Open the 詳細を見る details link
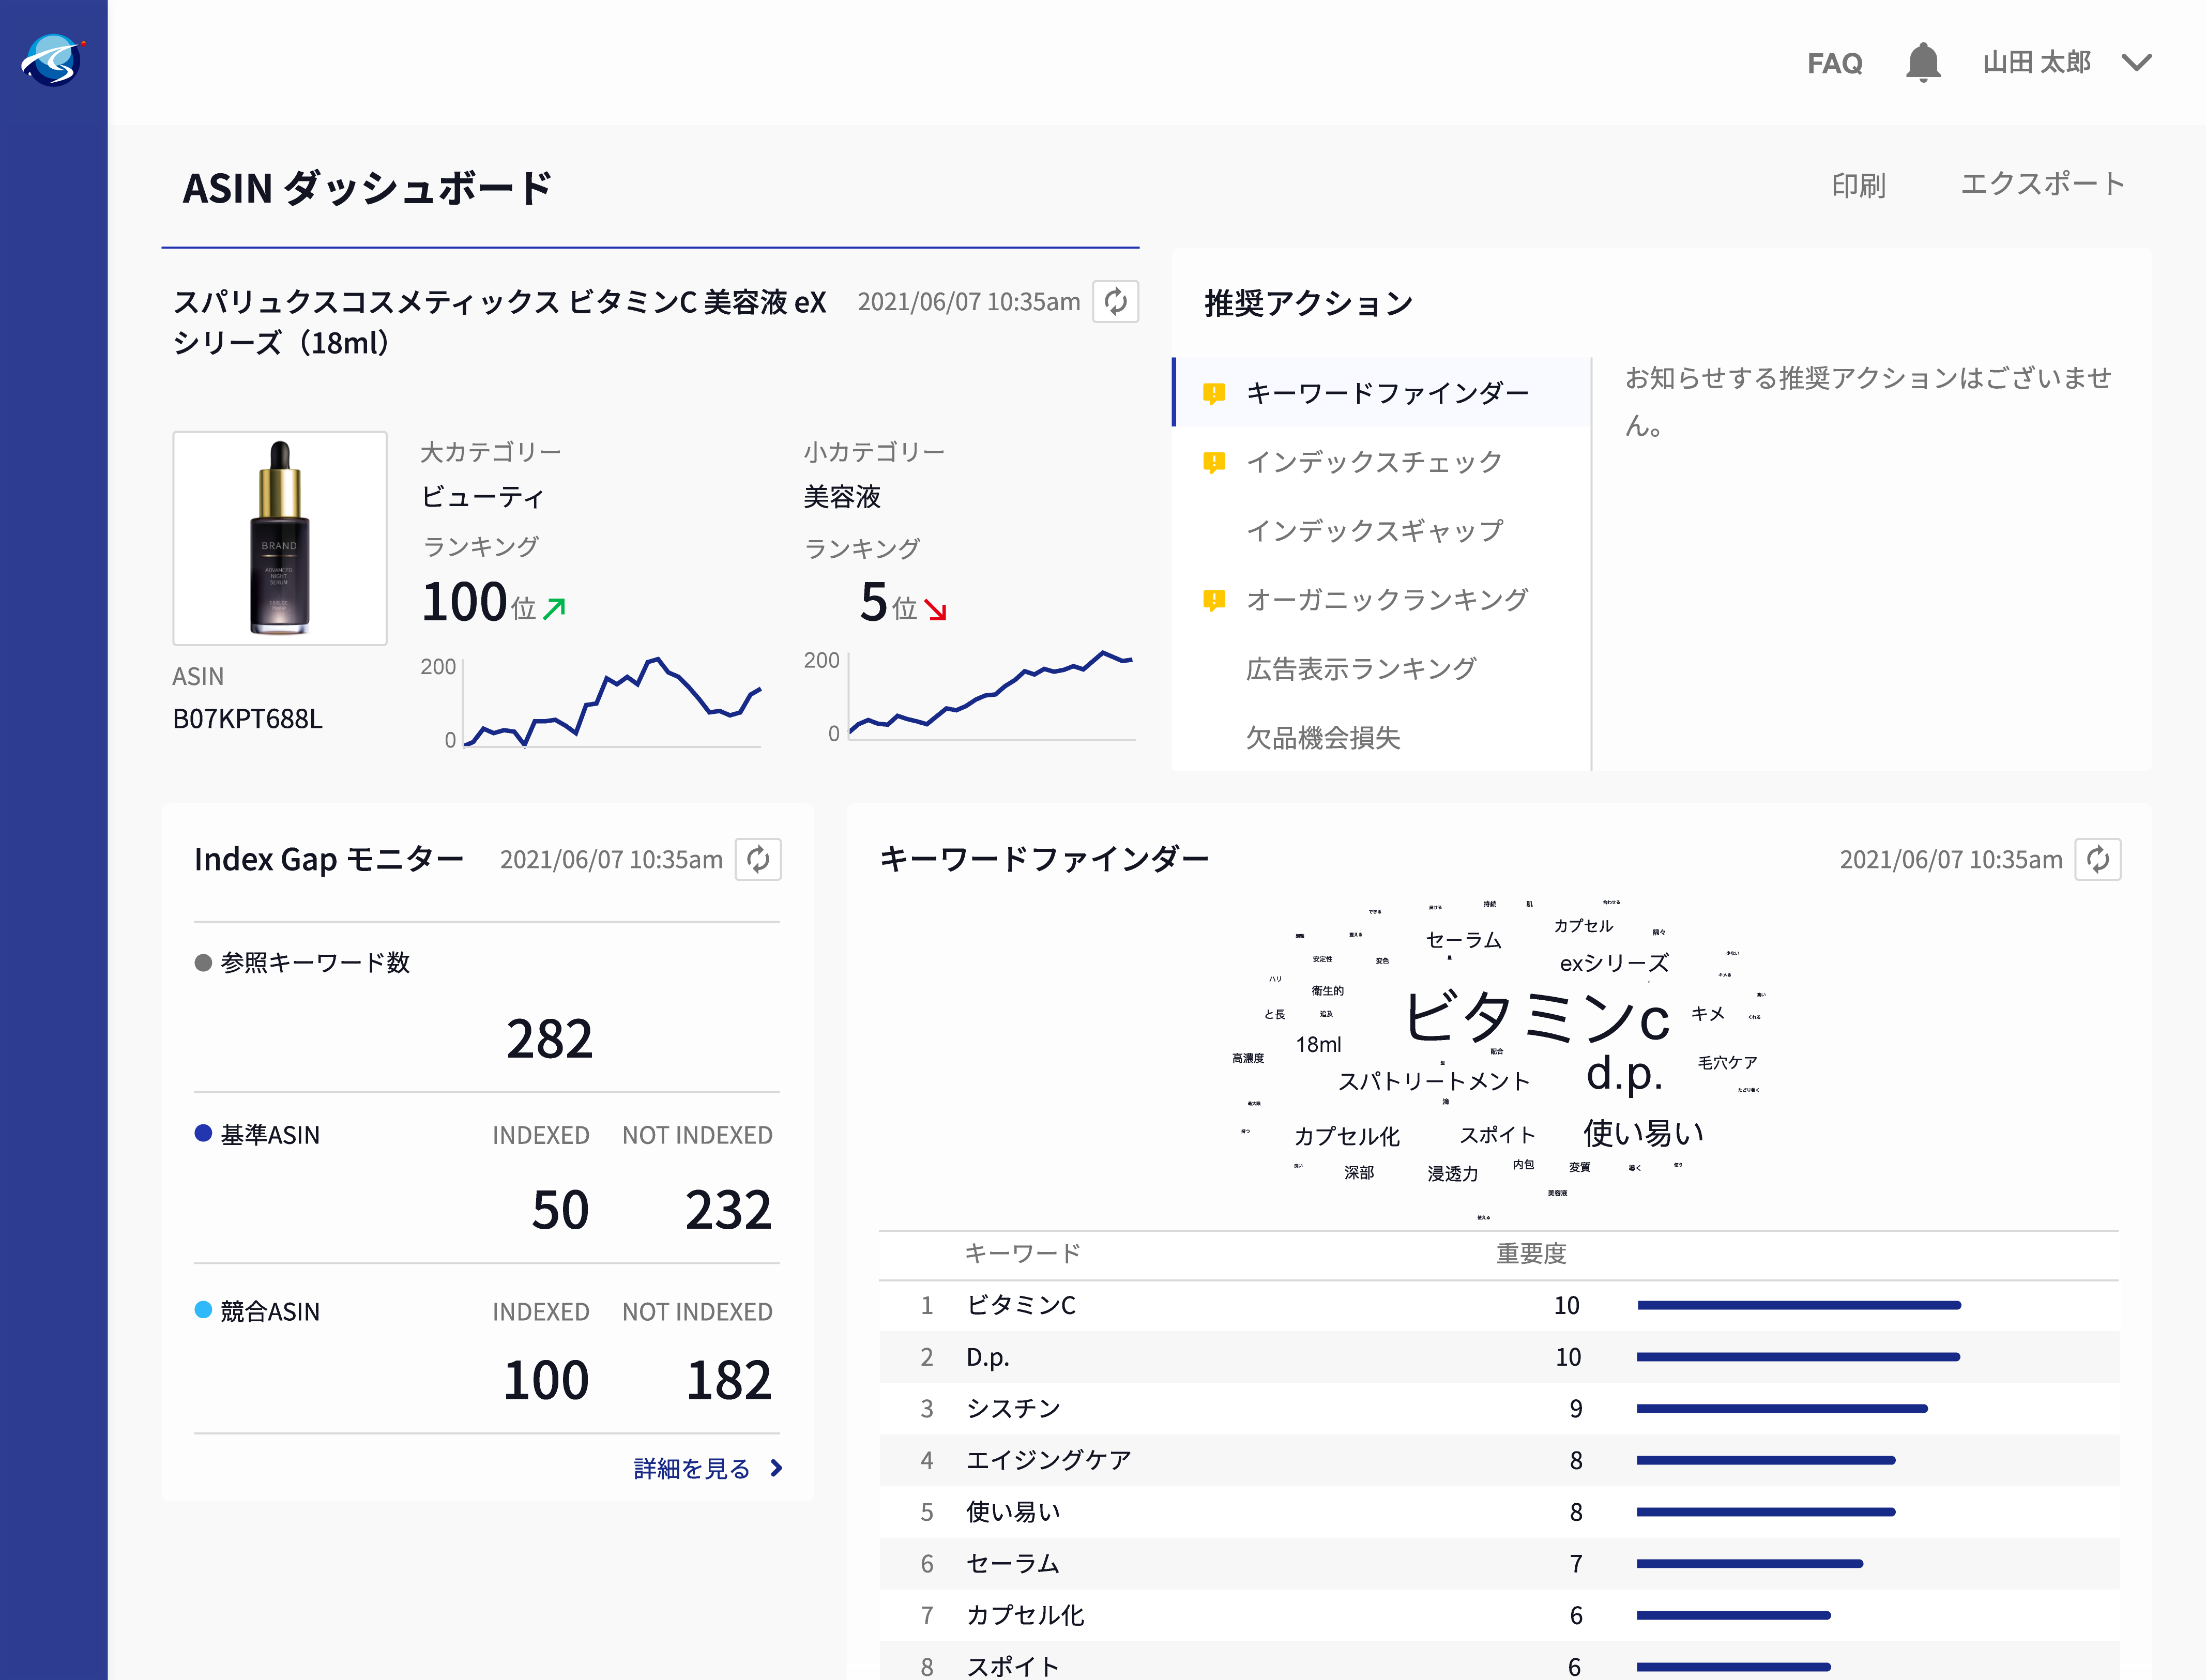 point(692,1468)
